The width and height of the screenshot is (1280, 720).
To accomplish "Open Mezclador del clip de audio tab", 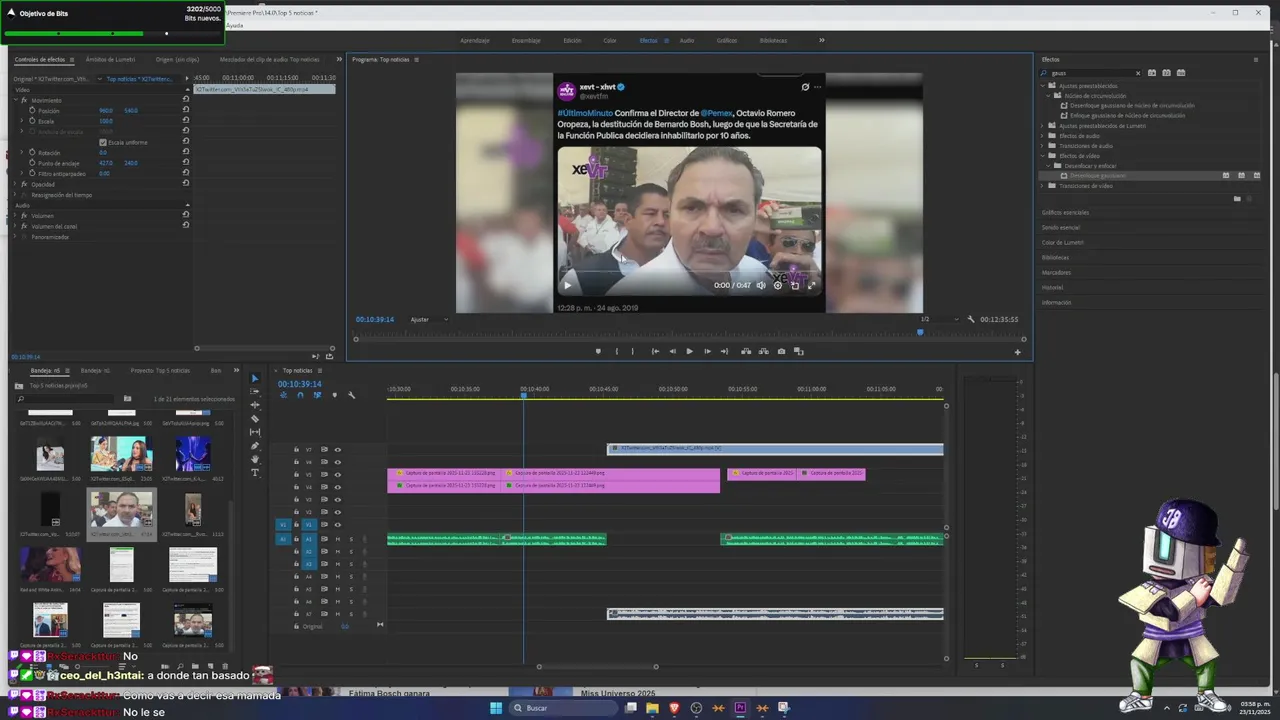I will pos(270,59).
